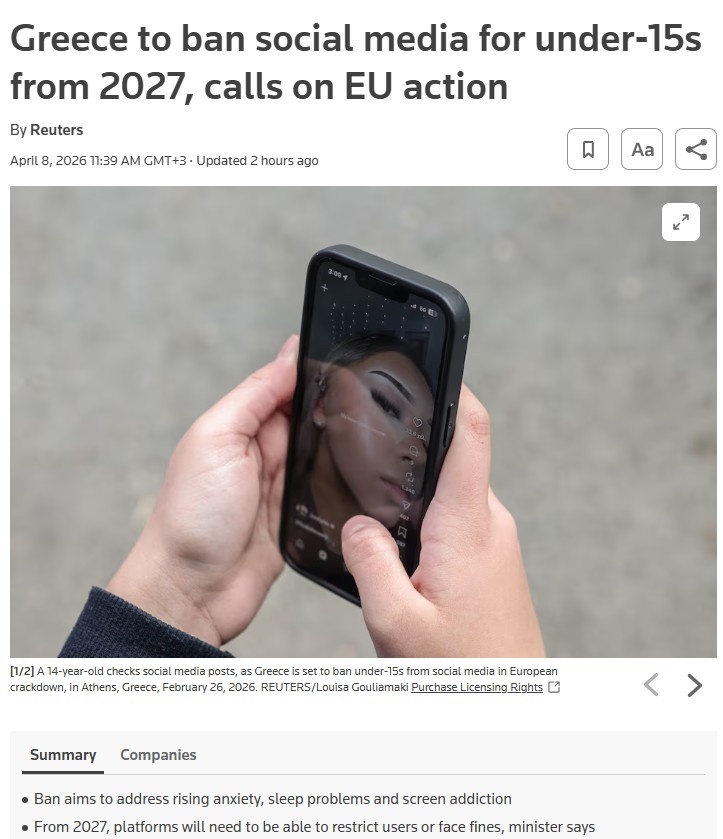This screenshot has height=839, width=723.
Task: Open the Reuters author byline
Action: [x=56, y=130]
